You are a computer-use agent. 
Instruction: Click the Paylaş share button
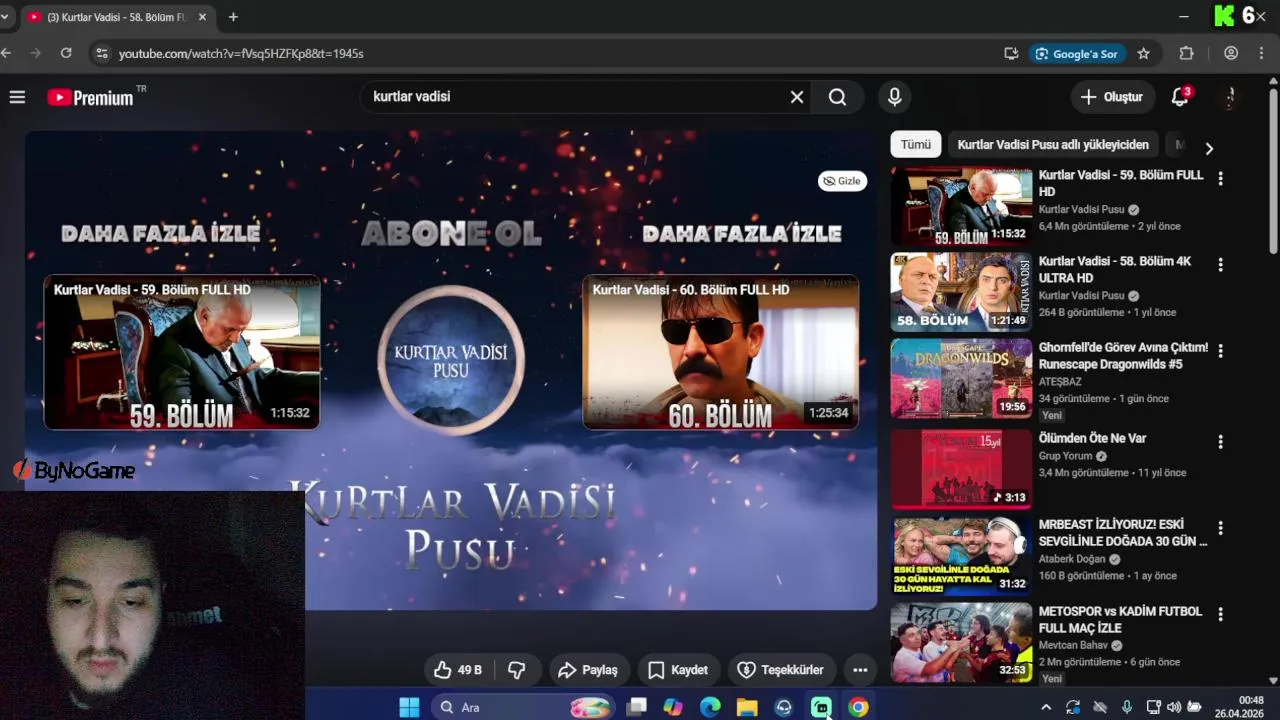pos(588,670)
